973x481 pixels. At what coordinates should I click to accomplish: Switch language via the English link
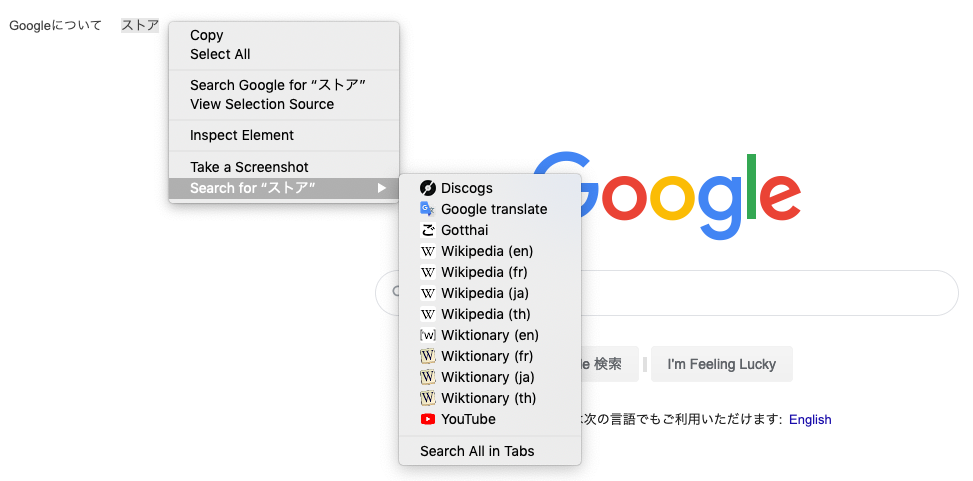810,419
